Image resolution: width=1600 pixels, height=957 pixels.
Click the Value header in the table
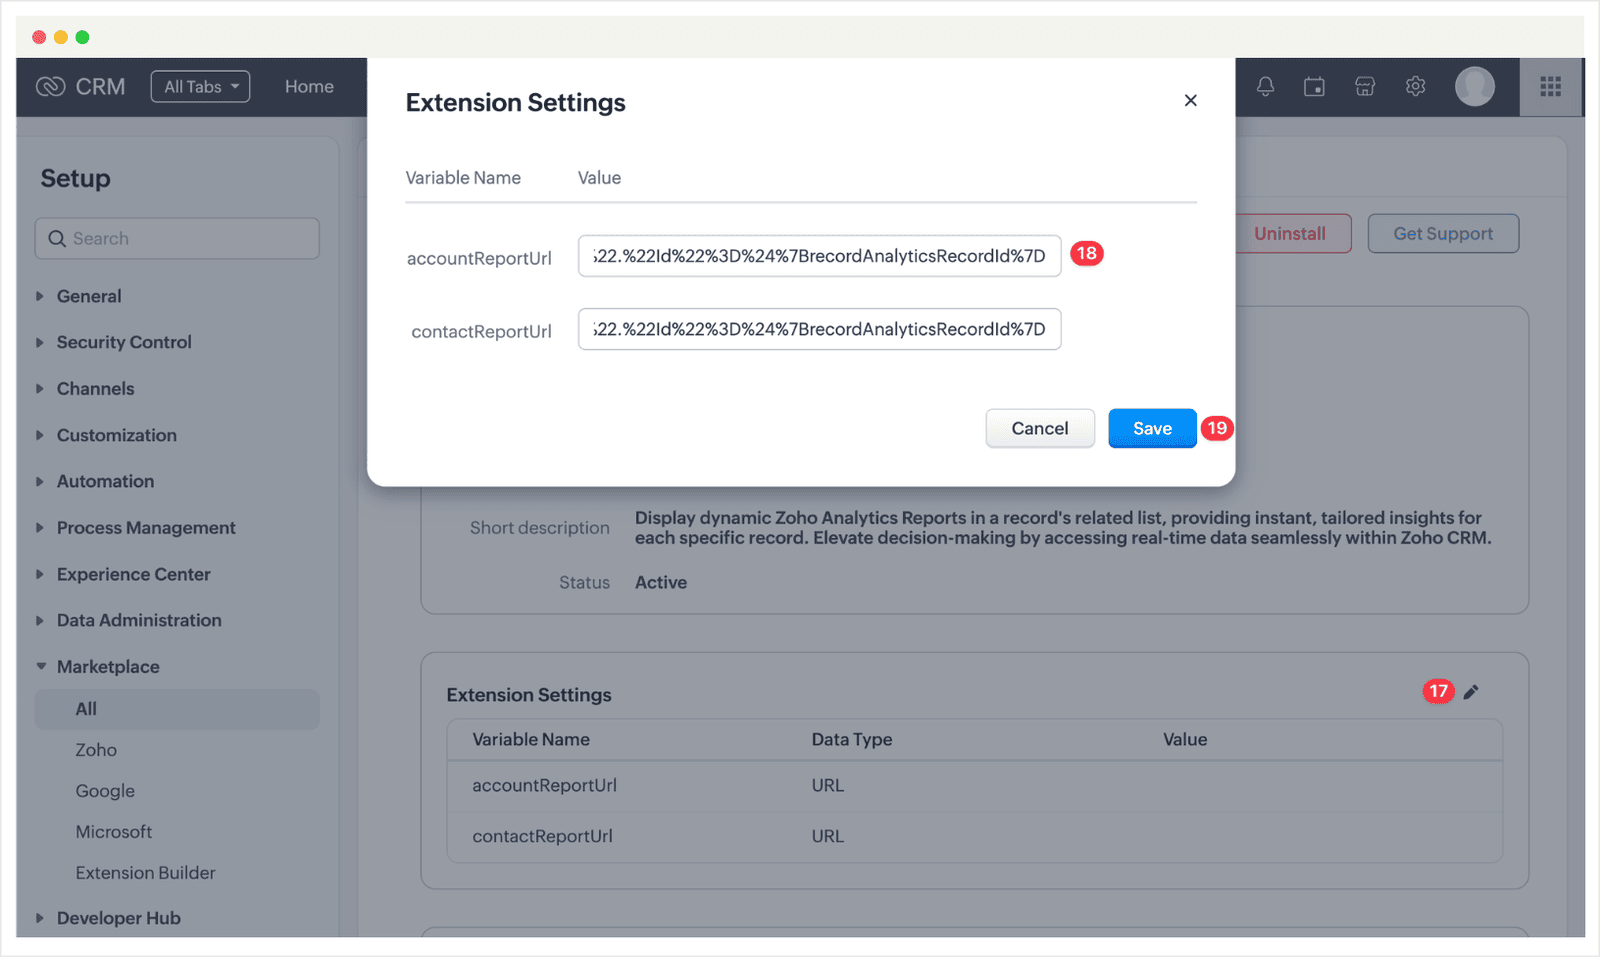(1185, 740)
